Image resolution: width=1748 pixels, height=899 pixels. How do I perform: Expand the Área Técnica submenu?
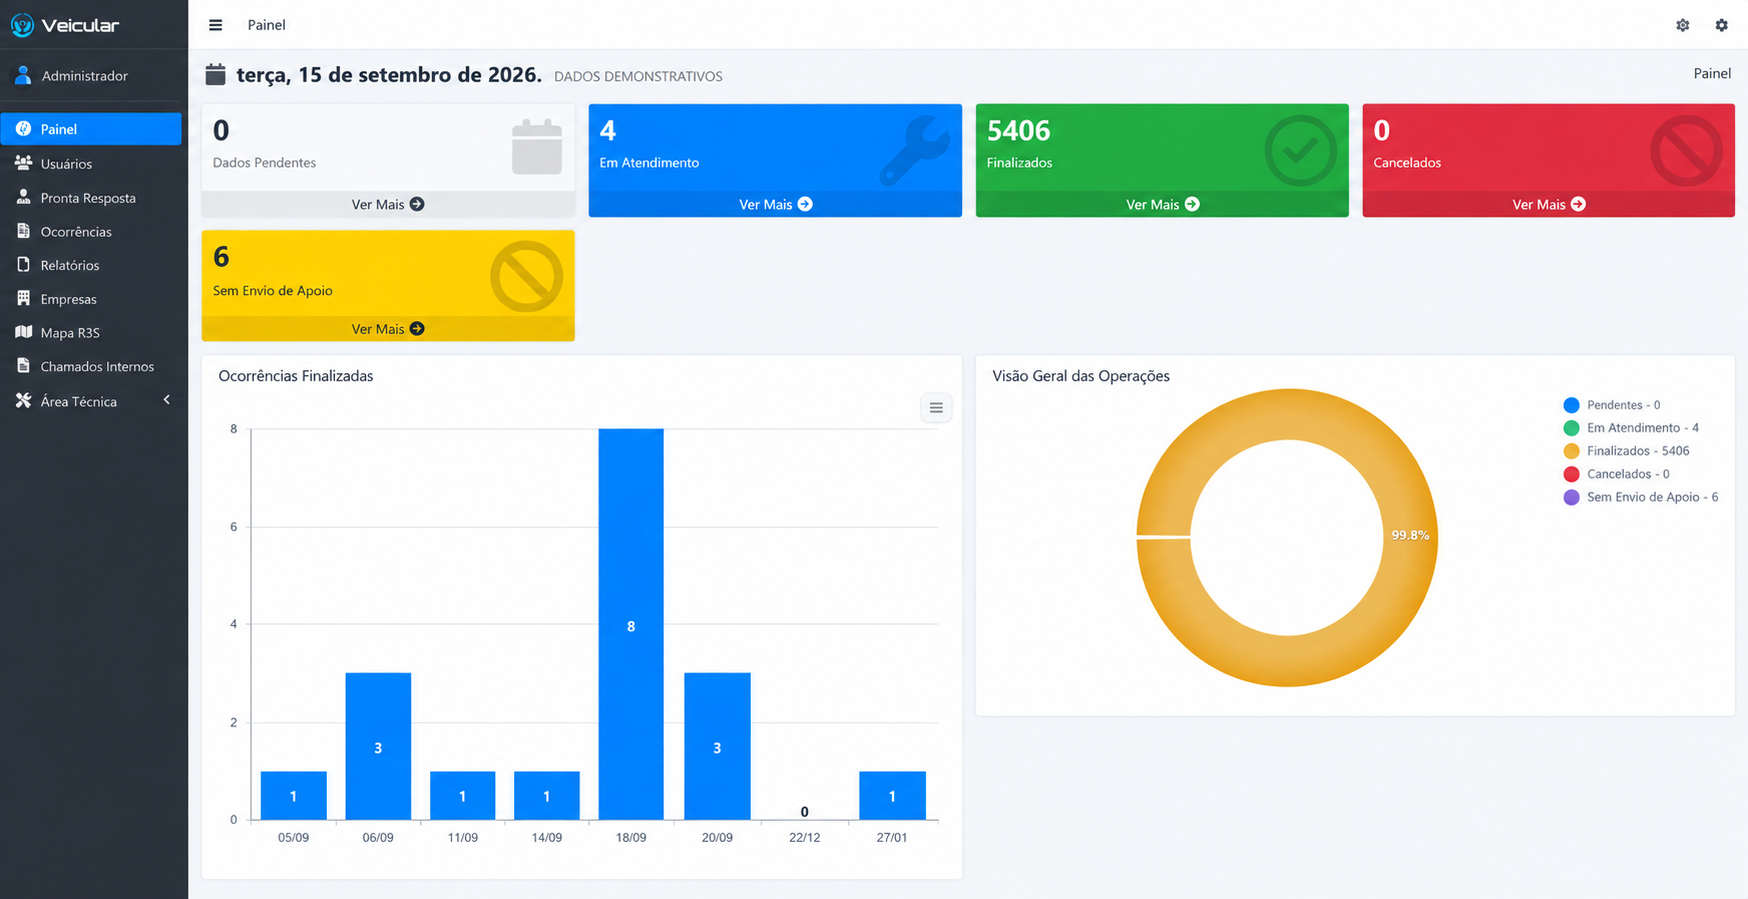(91, 401)
